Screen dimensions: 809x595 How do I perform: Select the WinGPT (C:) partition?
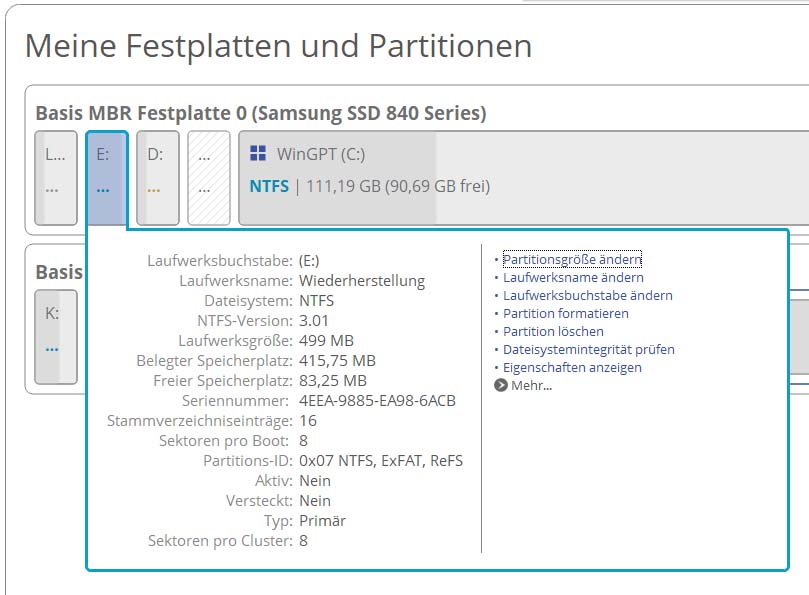pyautogui.click(x=520, y=178)
